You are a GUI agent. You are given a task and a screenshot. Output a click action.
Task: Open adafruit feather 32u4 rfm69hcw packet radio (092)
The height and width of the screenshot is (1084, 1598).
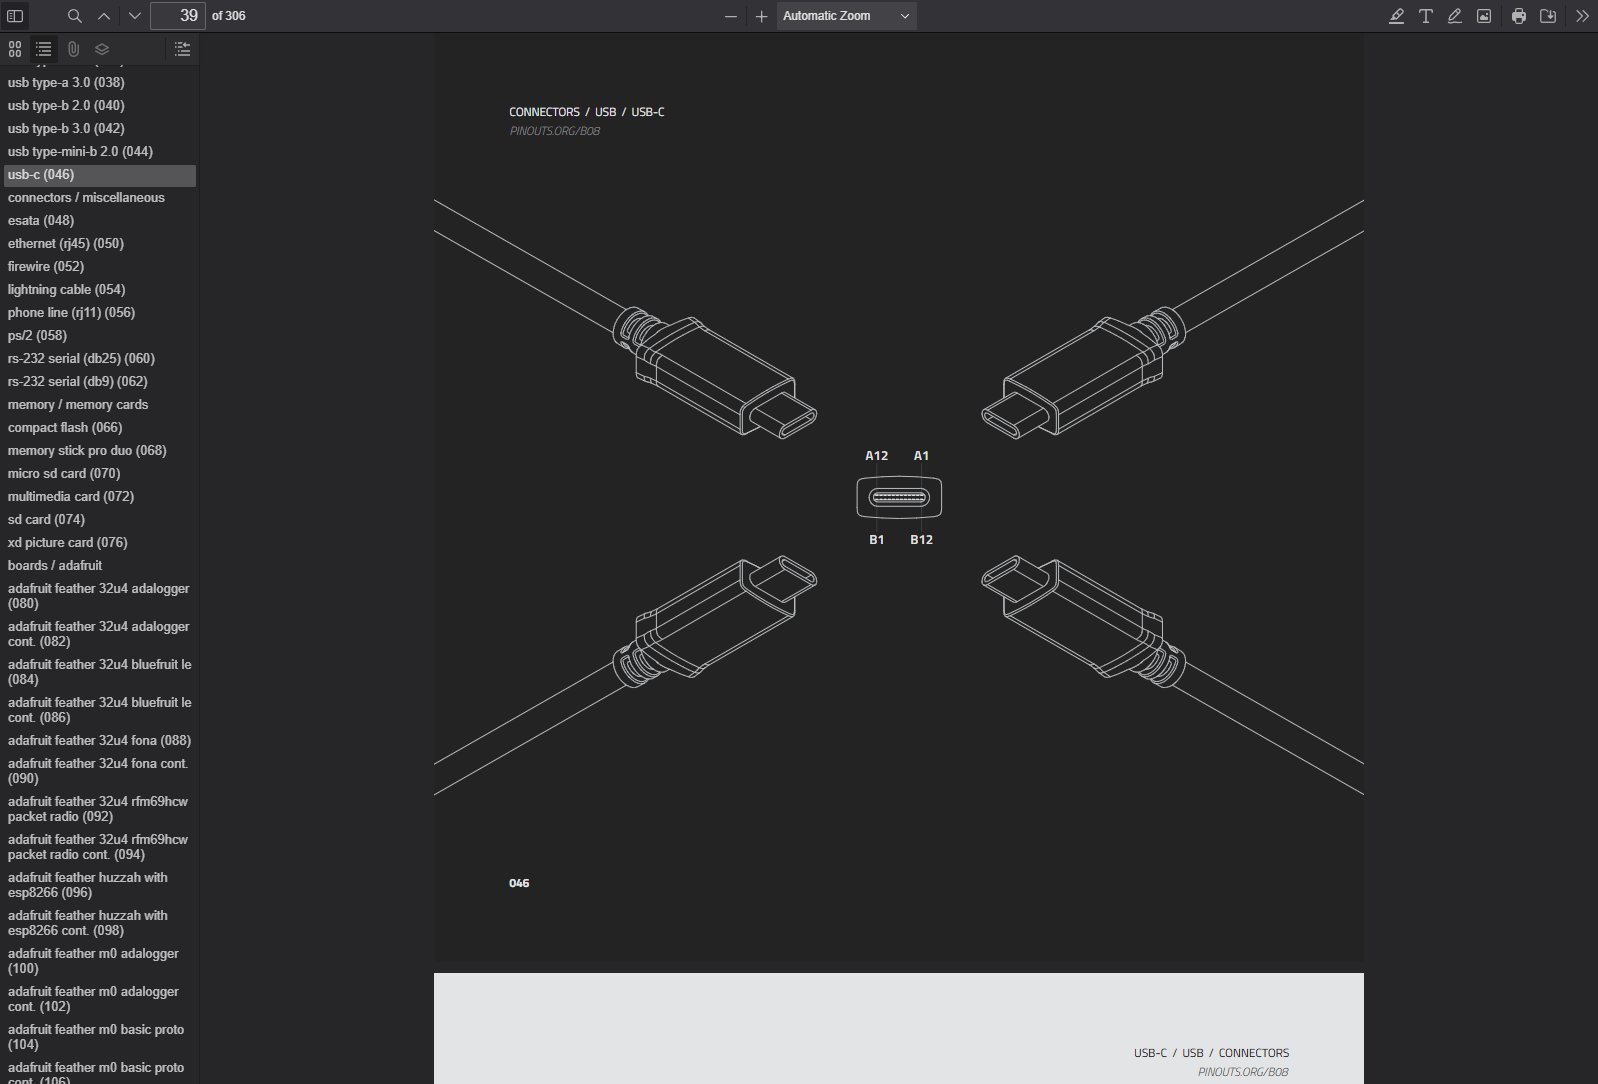point(98,809)
